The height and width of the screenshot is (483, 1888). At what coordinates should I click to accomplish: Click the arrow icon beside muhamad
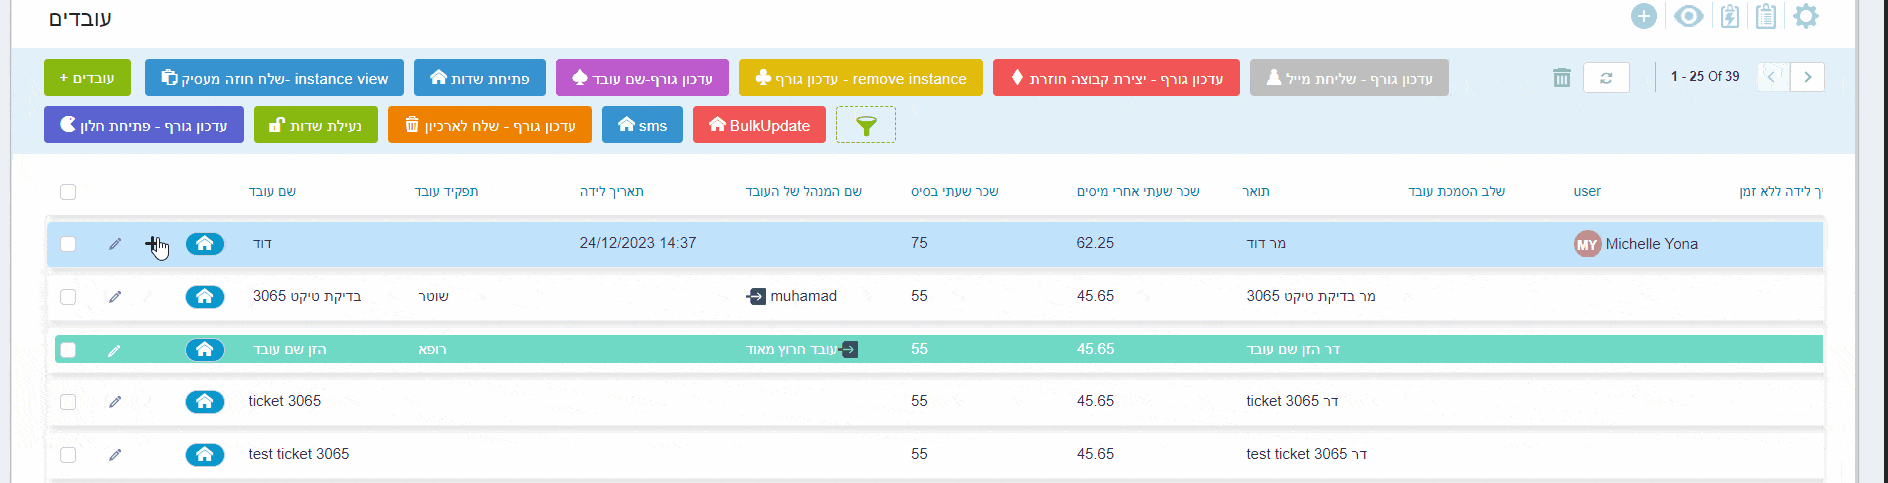[756, 296]
